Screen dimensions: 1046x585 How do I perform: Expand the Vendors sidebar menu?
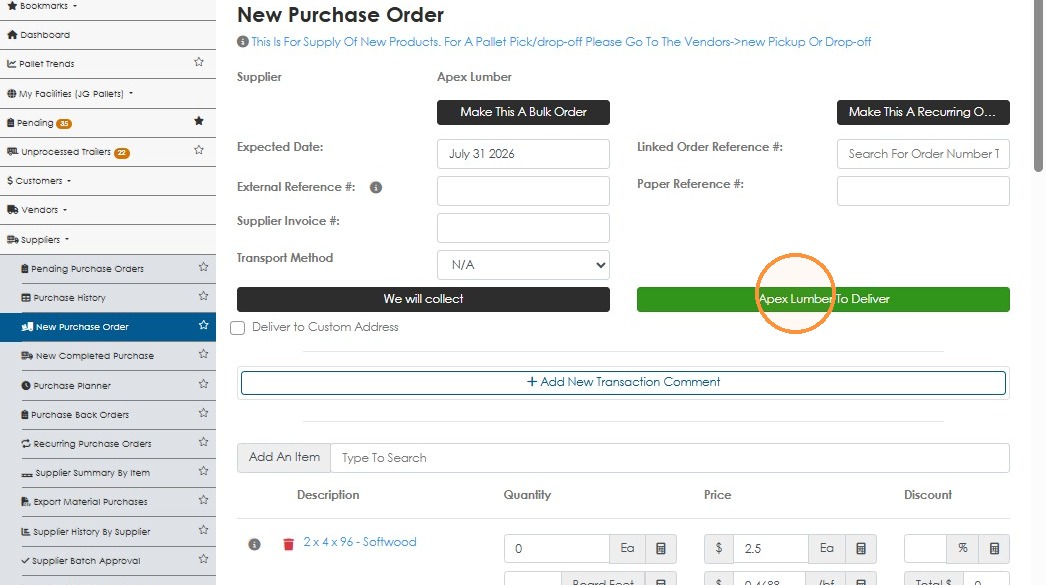click(37, 209)
